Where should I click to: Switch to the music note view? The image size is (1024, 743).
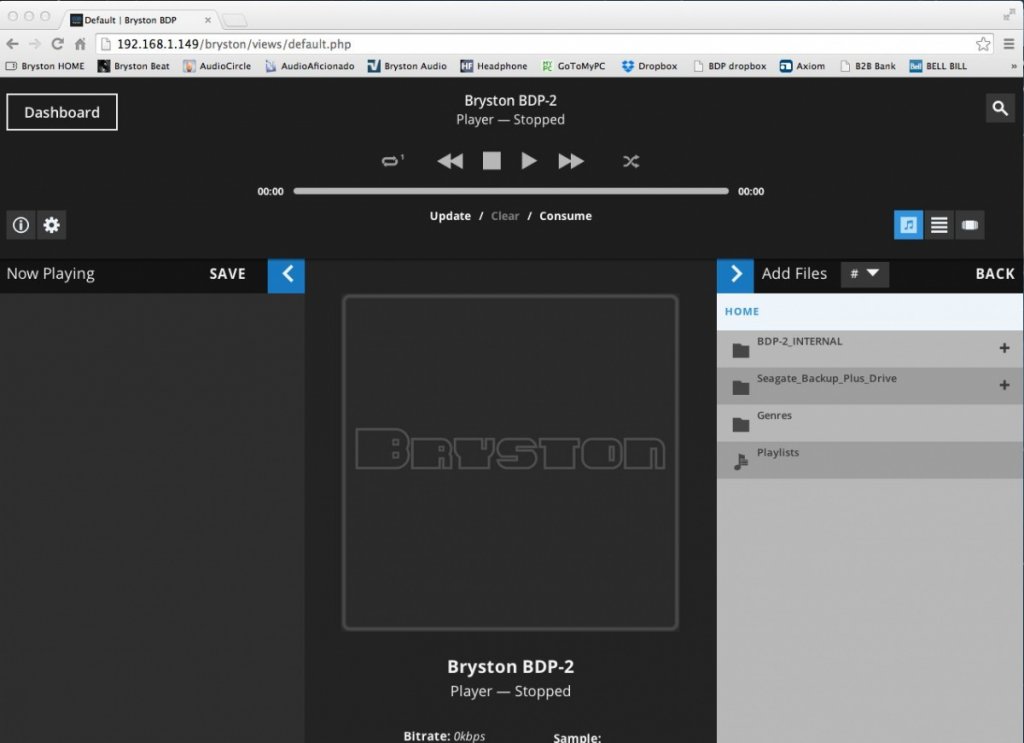point(908,225)
